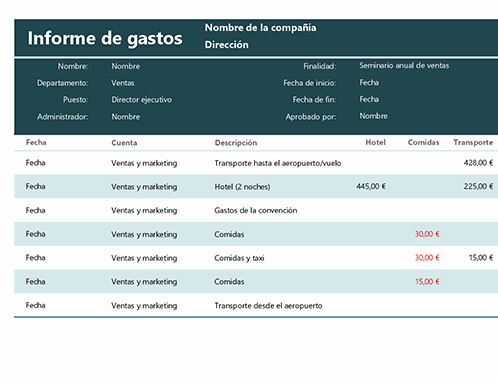Click red '30,00 €' in the 'Comidas y taxi' row
Viewport: 498px width, 382px height.
coord(427,257)
